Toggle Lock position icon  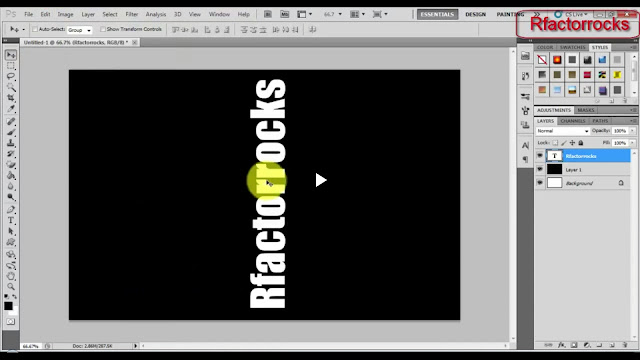(572, 143)
